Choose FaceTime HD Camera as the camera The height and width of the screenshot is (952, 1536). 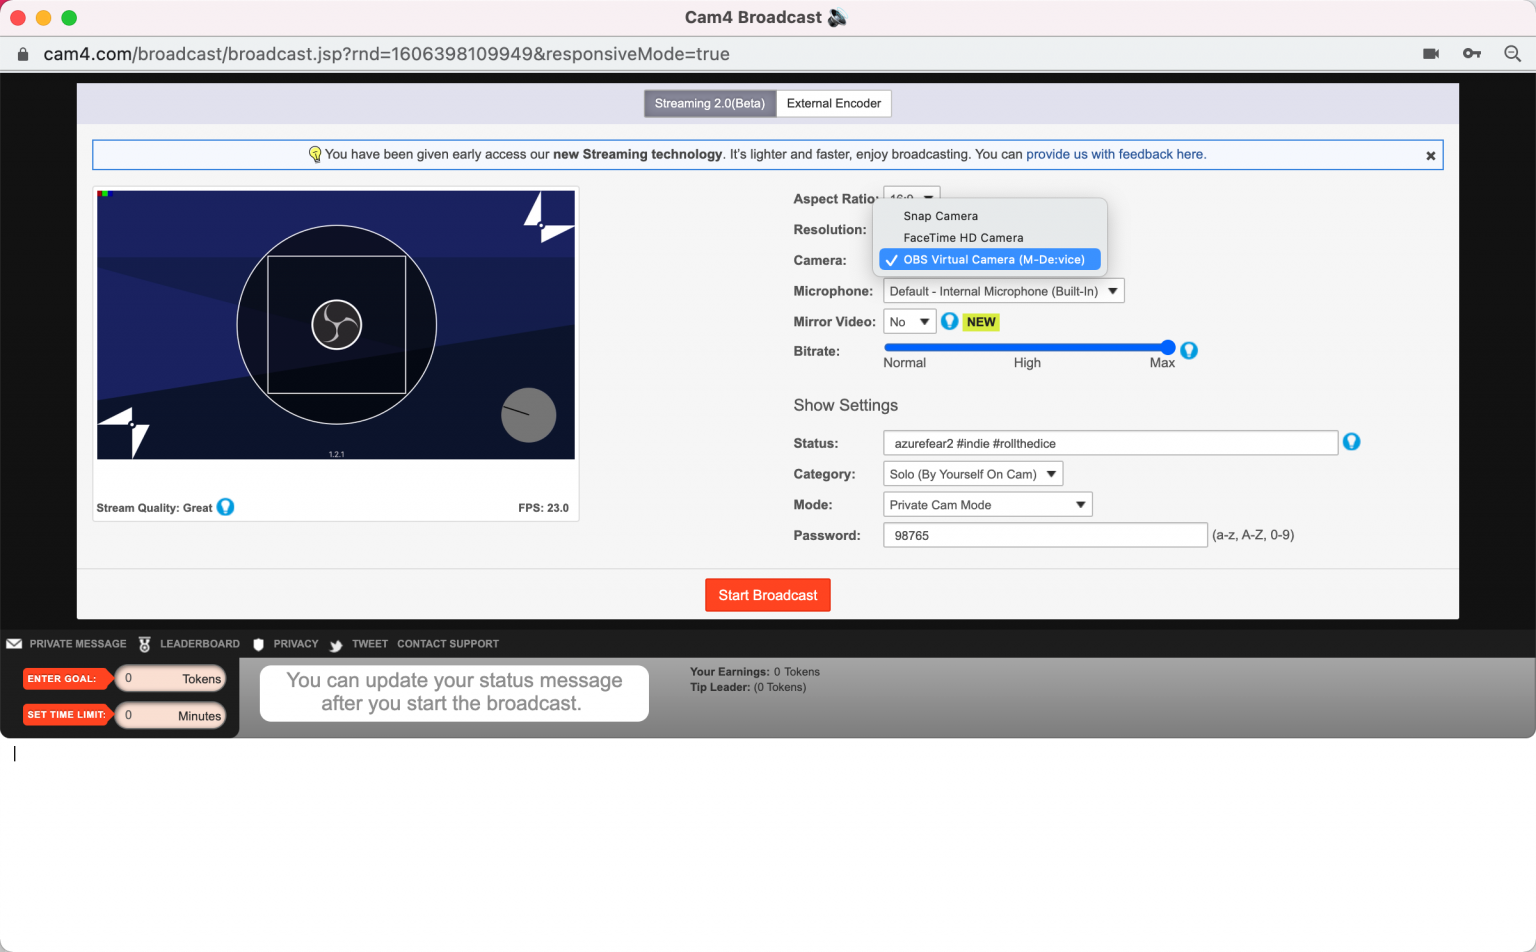[x=963, y=237]
